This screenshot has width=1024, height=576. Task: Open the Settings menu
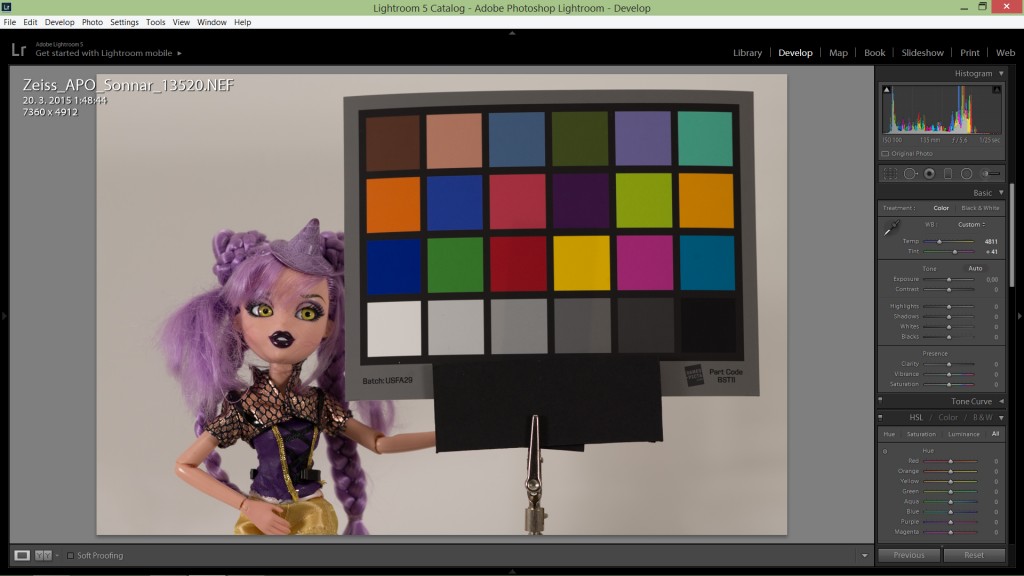point(124,22)
